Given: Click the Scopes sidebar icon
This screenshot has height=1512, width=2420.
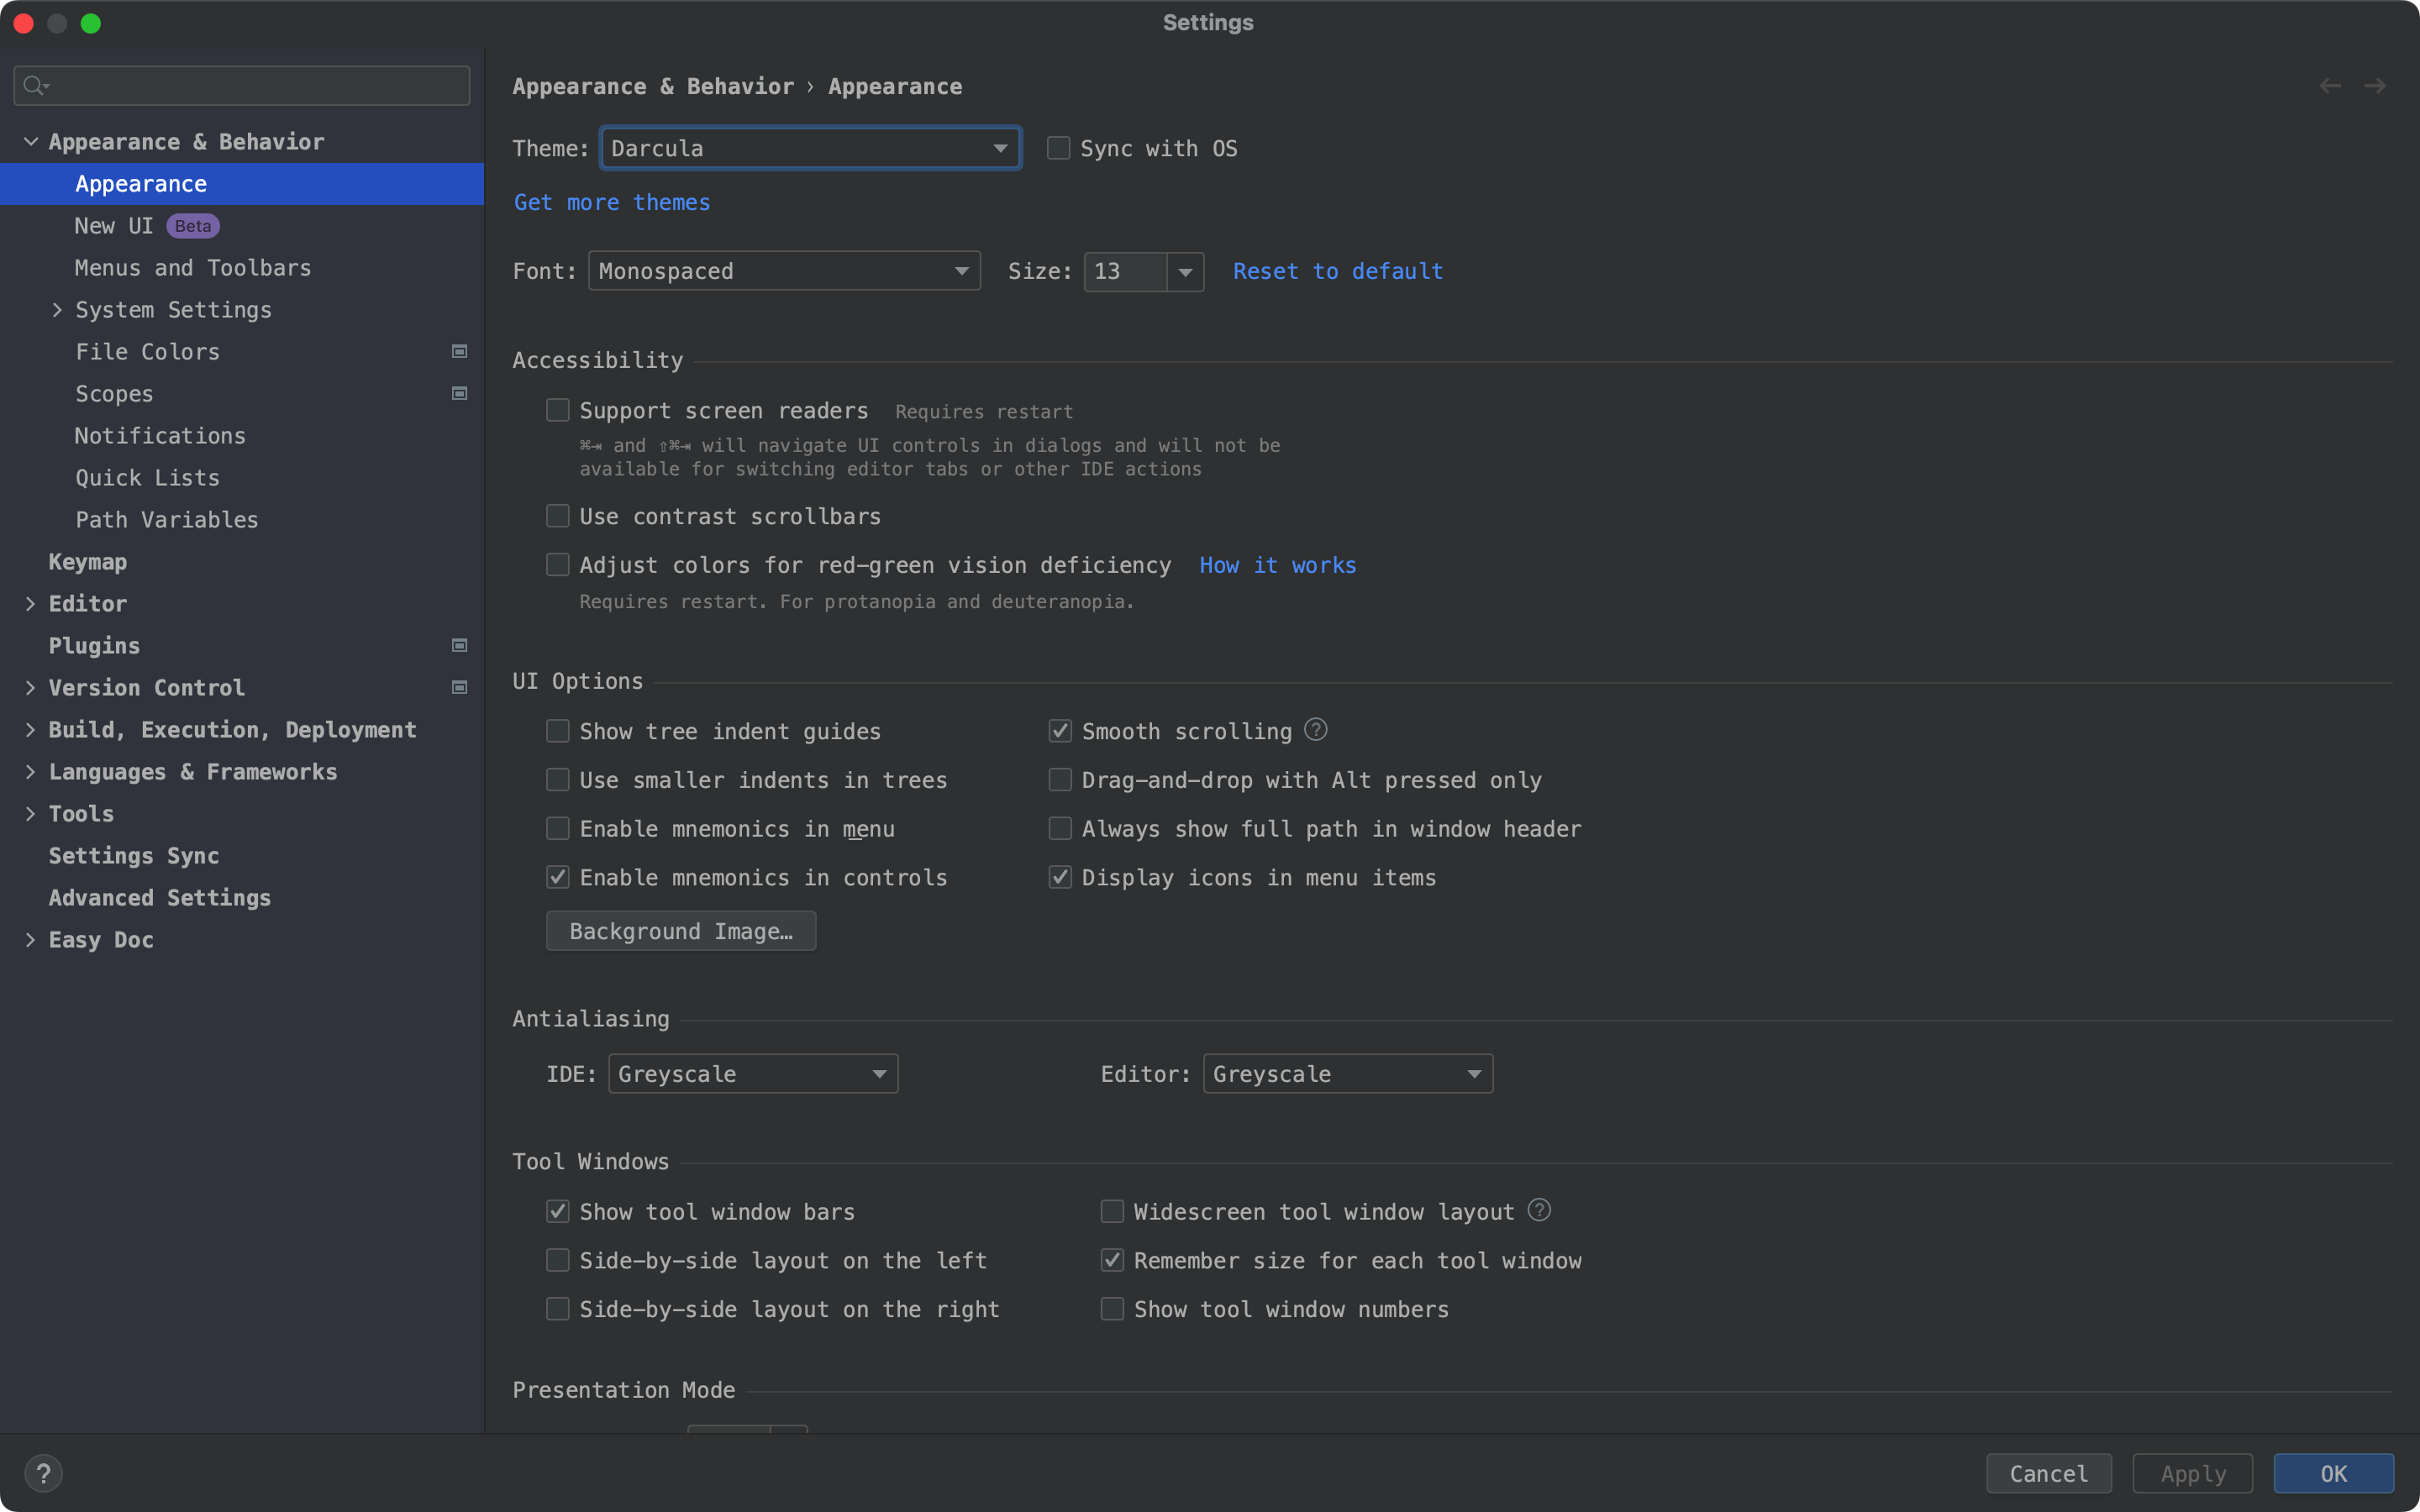Looking at the screenshot, I should [x=456, y=394].
